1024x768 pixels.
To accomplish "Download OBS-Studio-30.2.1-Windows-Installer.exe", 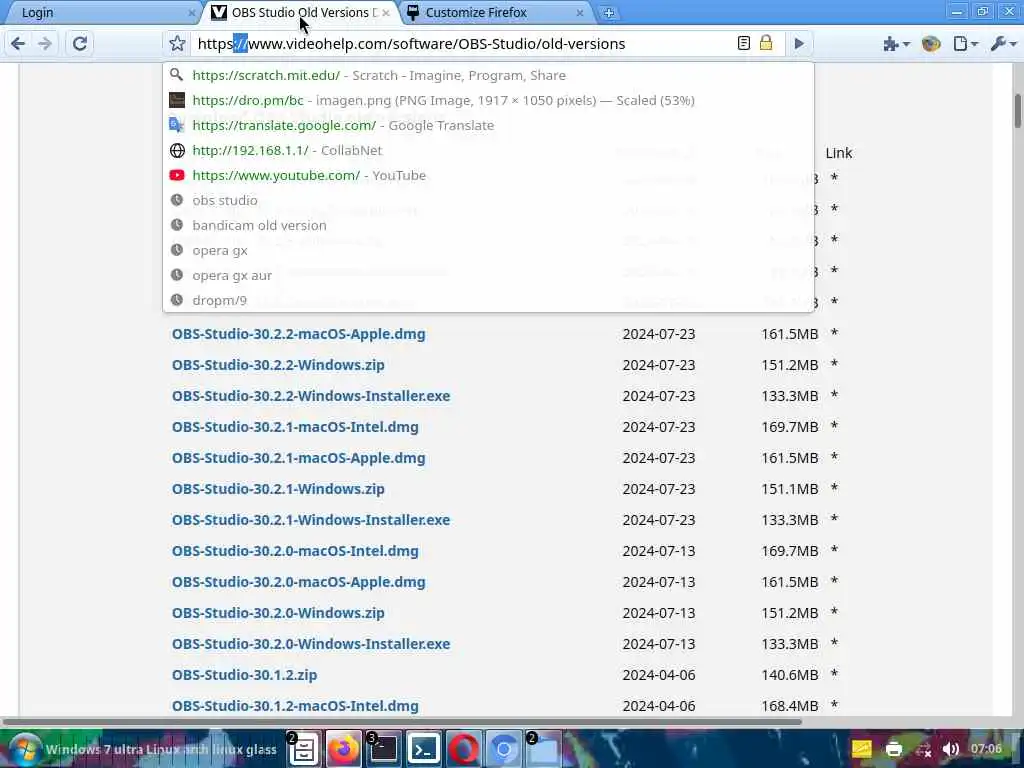I will pos(311,520).
